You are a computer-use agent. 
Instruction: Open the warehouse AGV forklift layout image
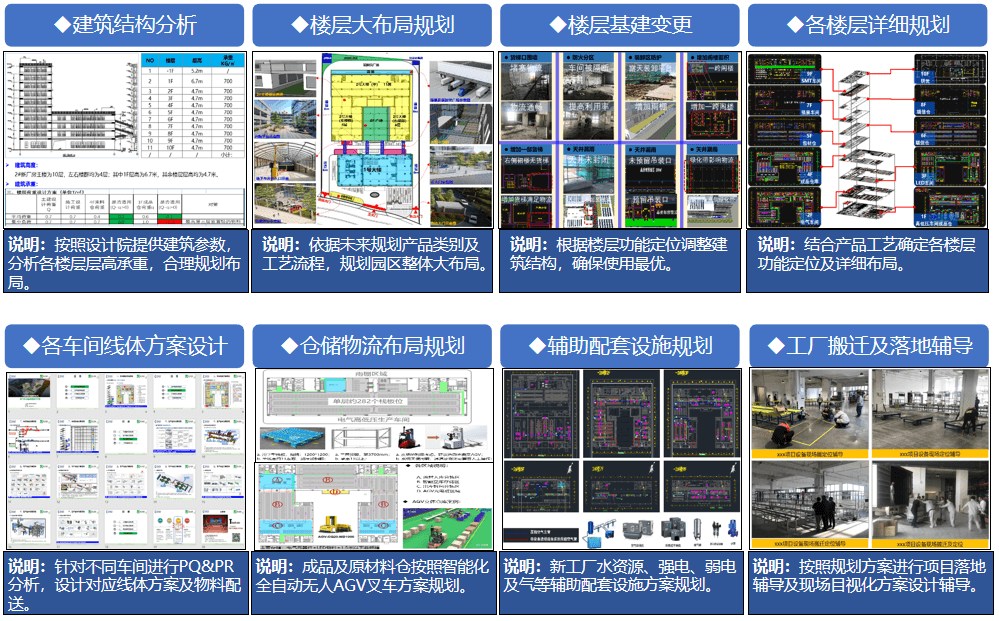[372, 460]
